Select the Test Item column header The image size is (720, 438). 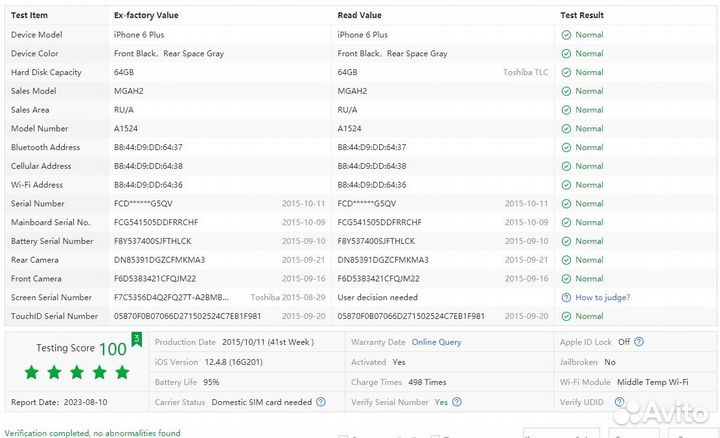click(29, 15)
